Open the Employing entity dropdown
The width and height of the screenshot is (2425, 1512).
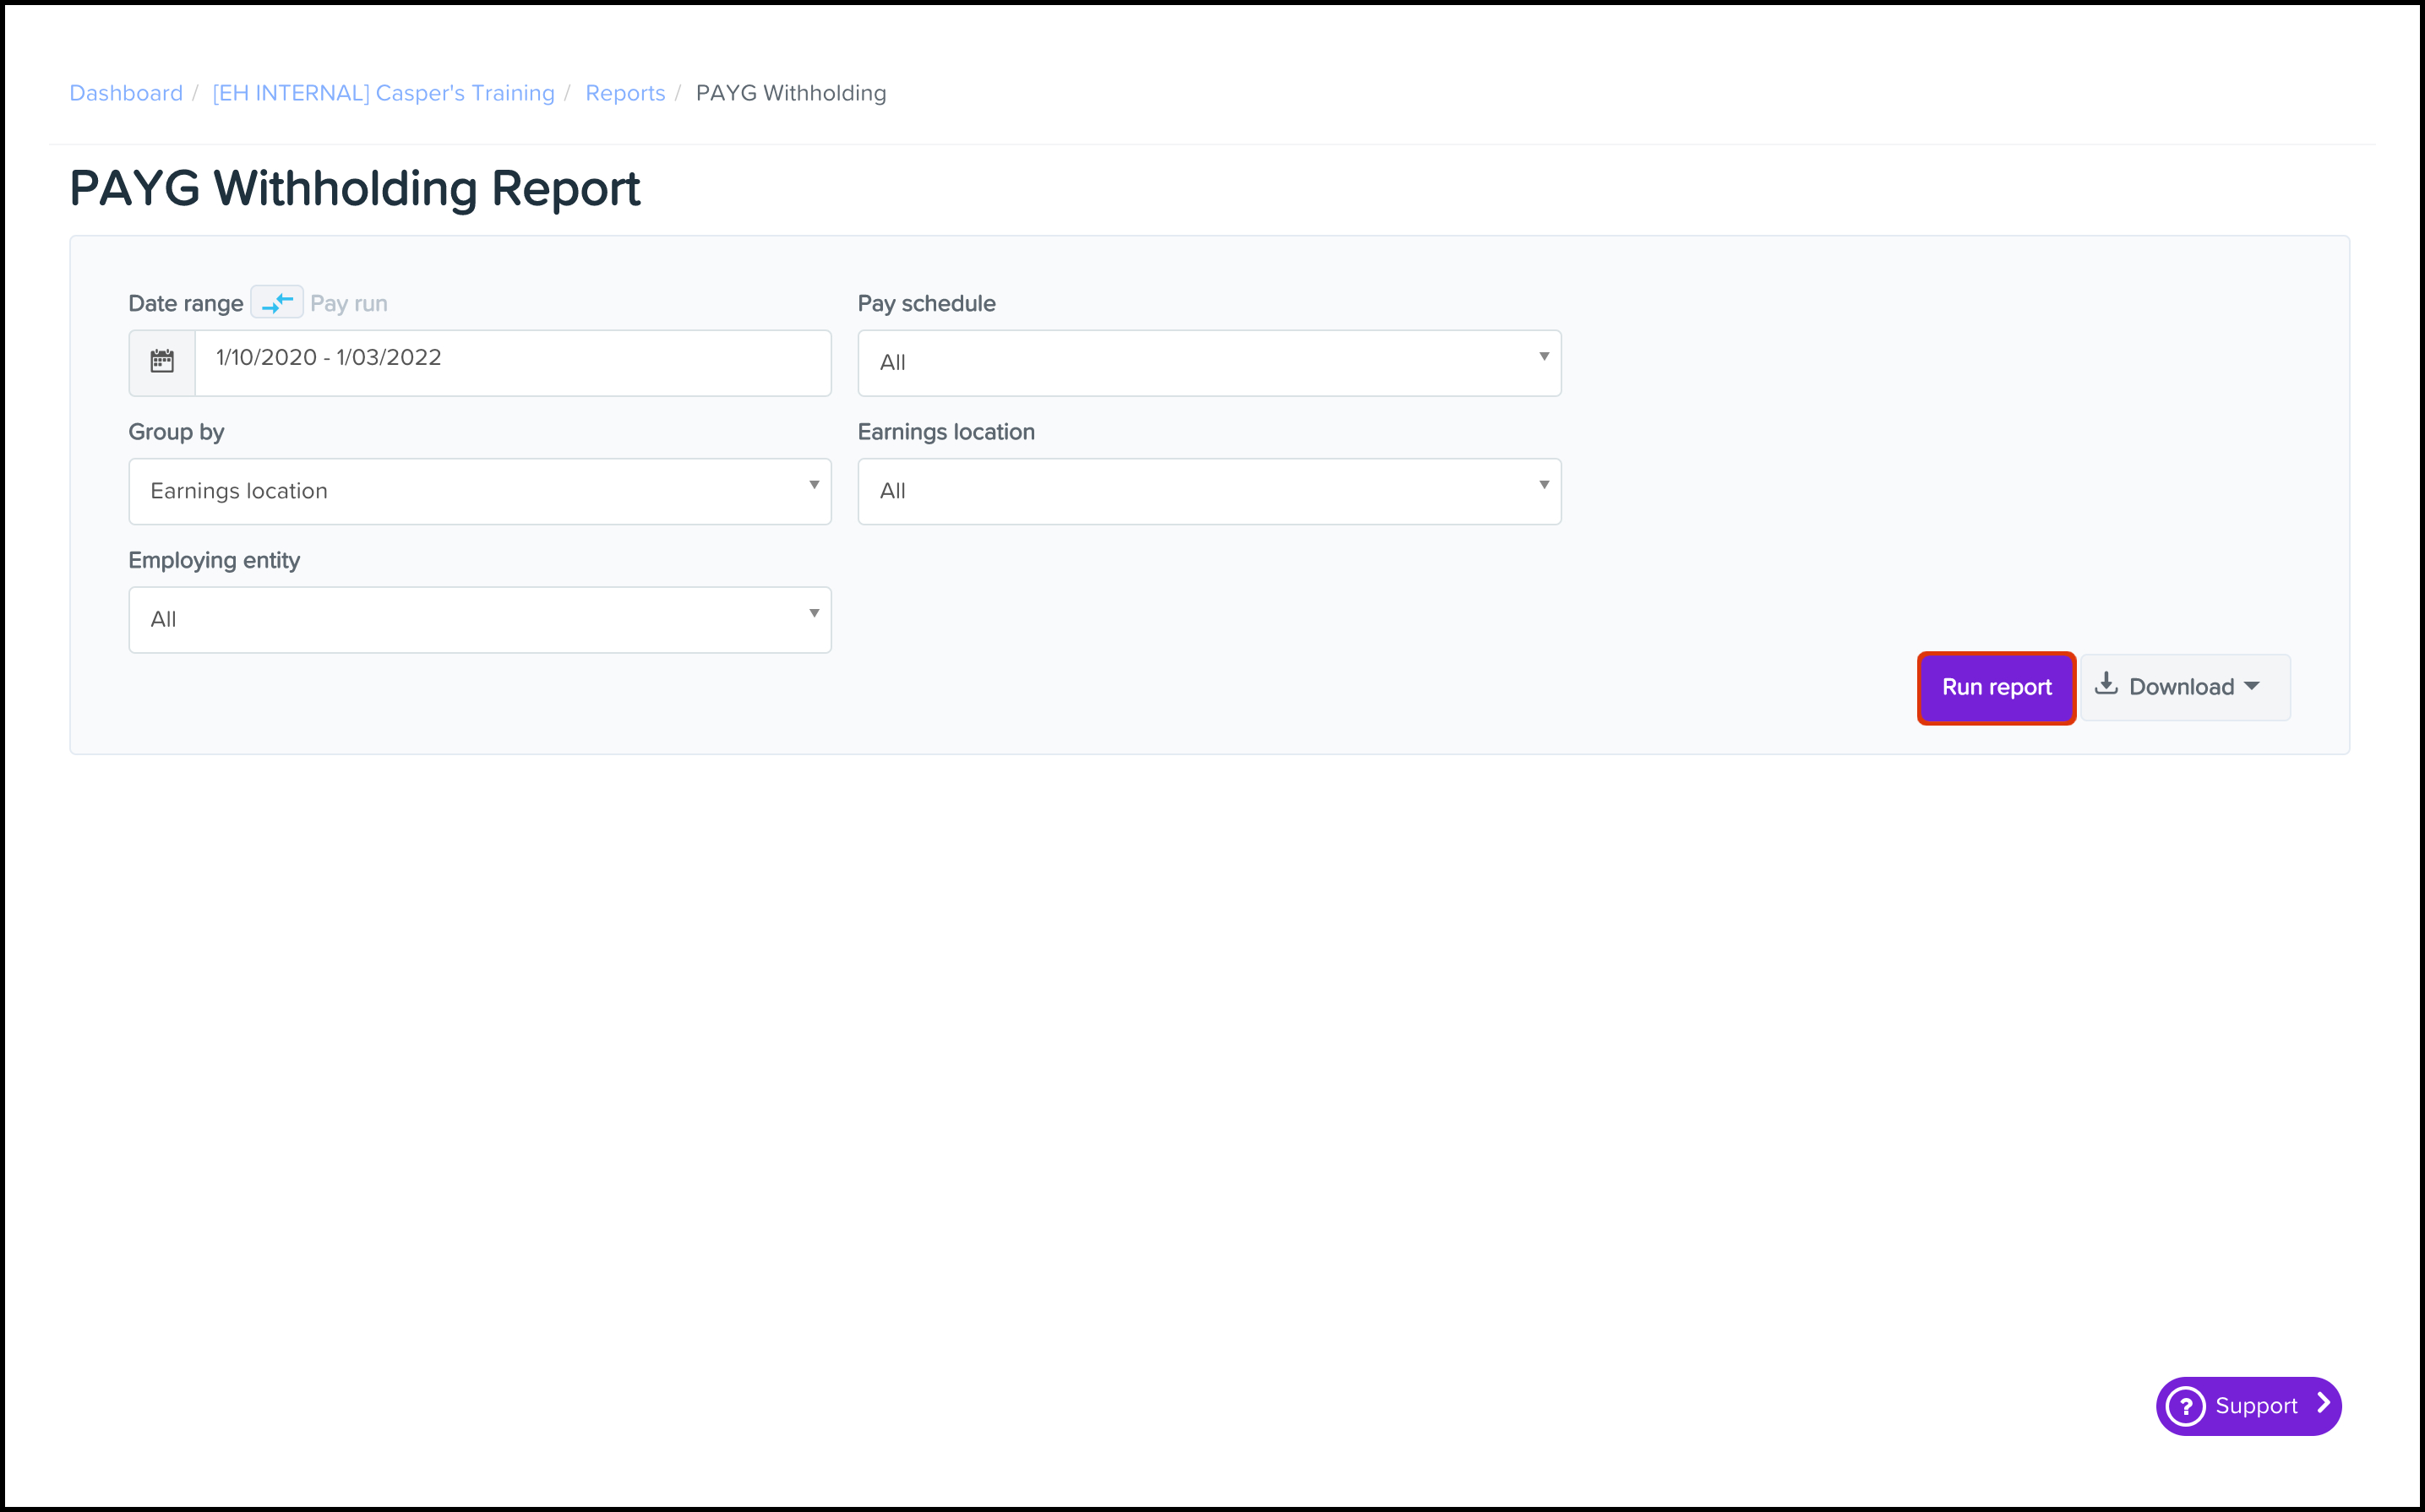click(x=479, y=620)
